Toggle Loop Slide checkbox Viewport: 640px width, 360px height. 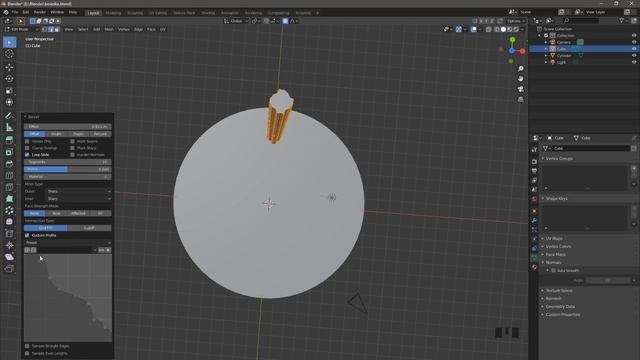pyautogui.click(x=27, y=155)
